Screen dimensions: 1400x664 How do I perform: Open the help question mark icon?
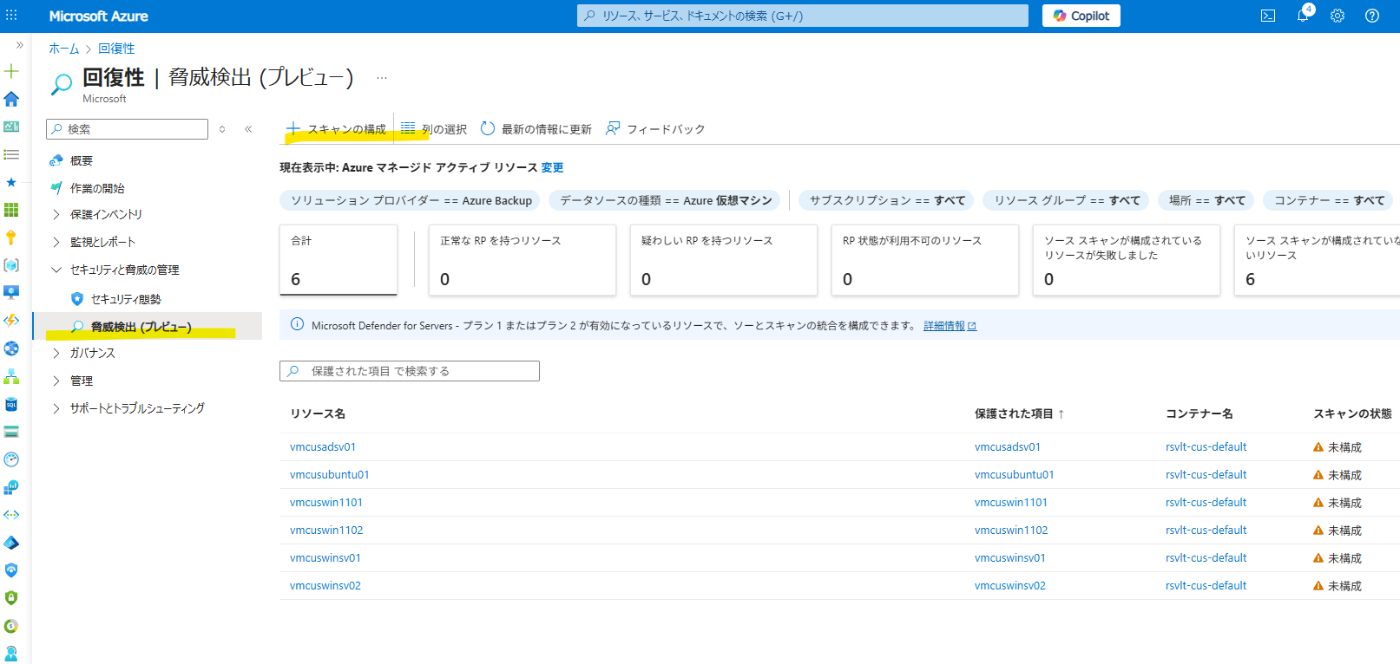coord(1371,15)
